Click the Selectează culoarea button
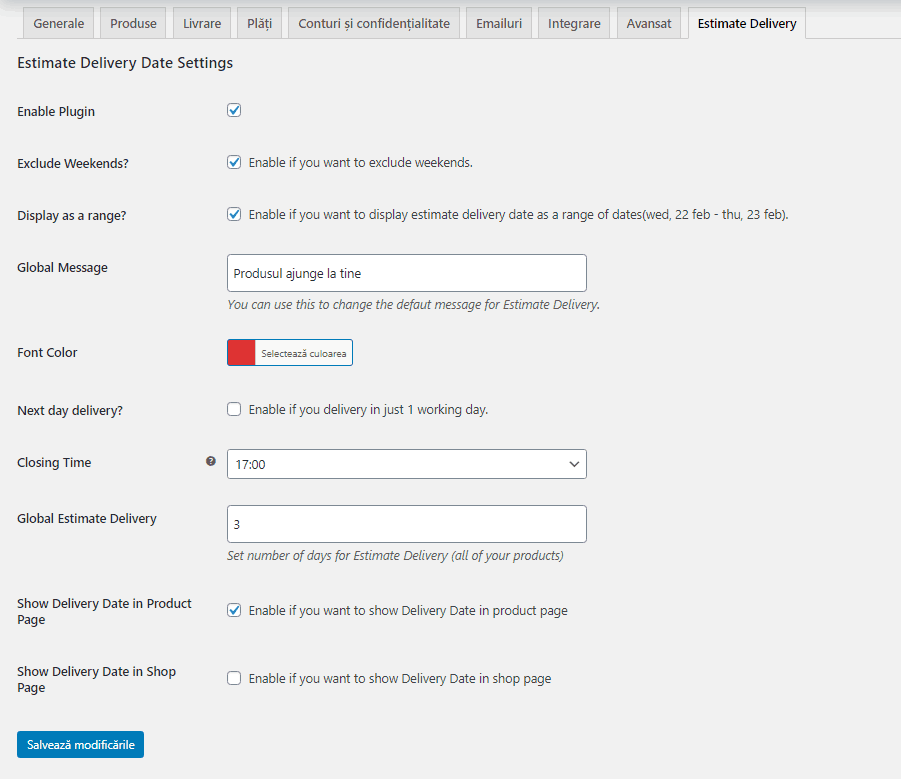The height and width of the screenshot is (779, 901). click(x=303, y=353)
